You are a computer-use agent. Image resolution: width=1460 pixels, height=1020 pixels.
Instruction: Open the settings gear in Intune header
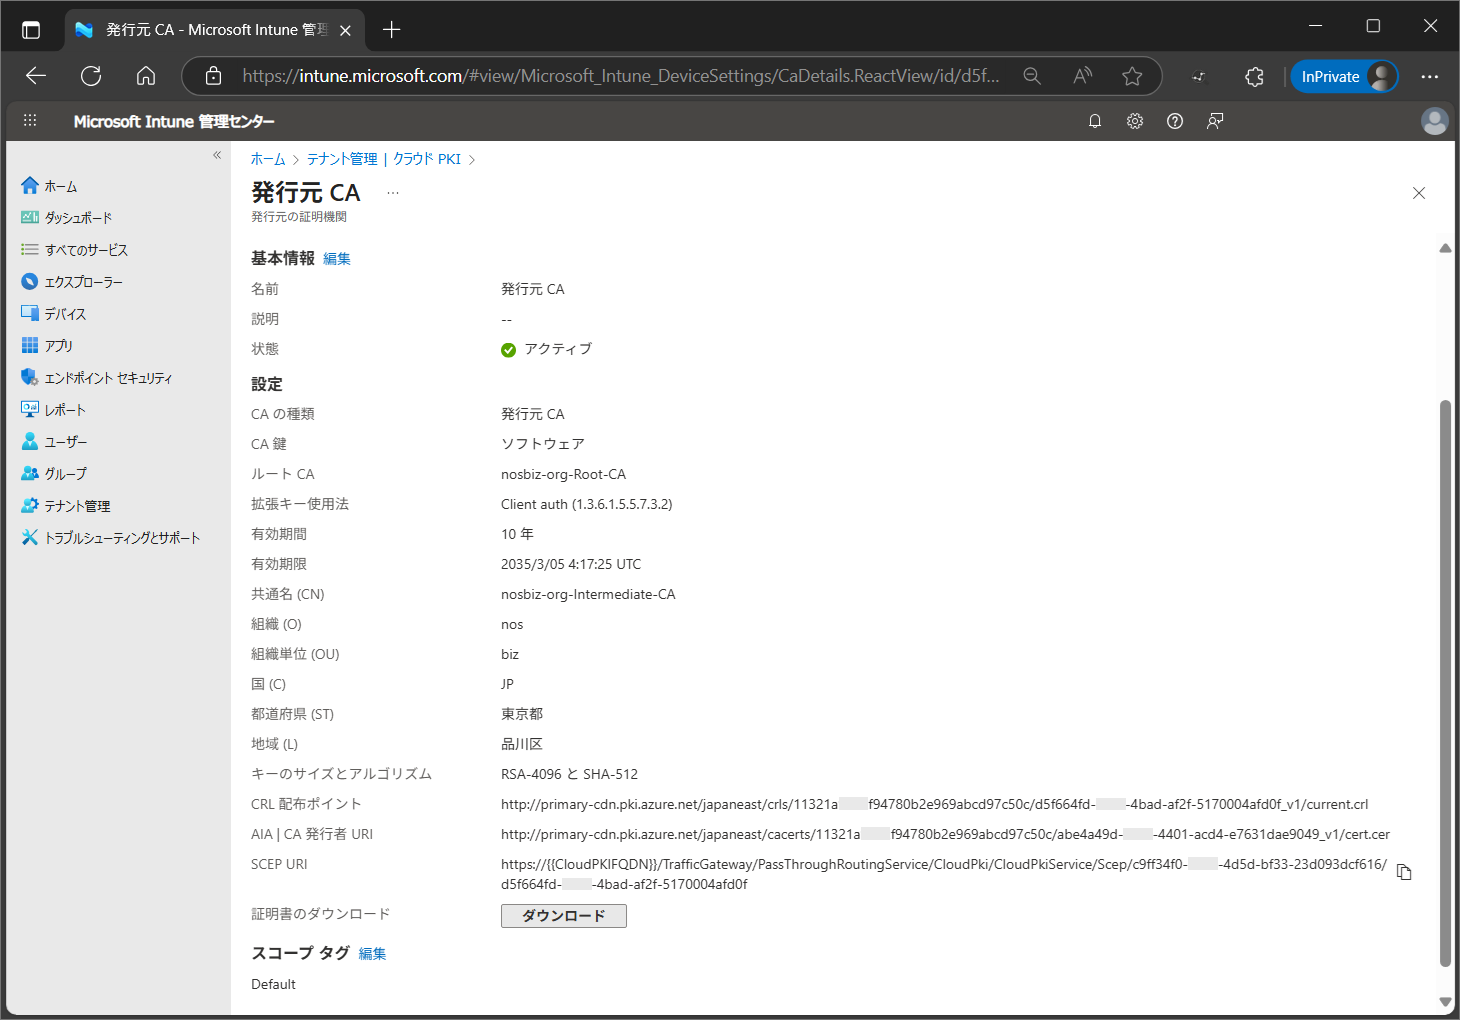(1135, 121)
